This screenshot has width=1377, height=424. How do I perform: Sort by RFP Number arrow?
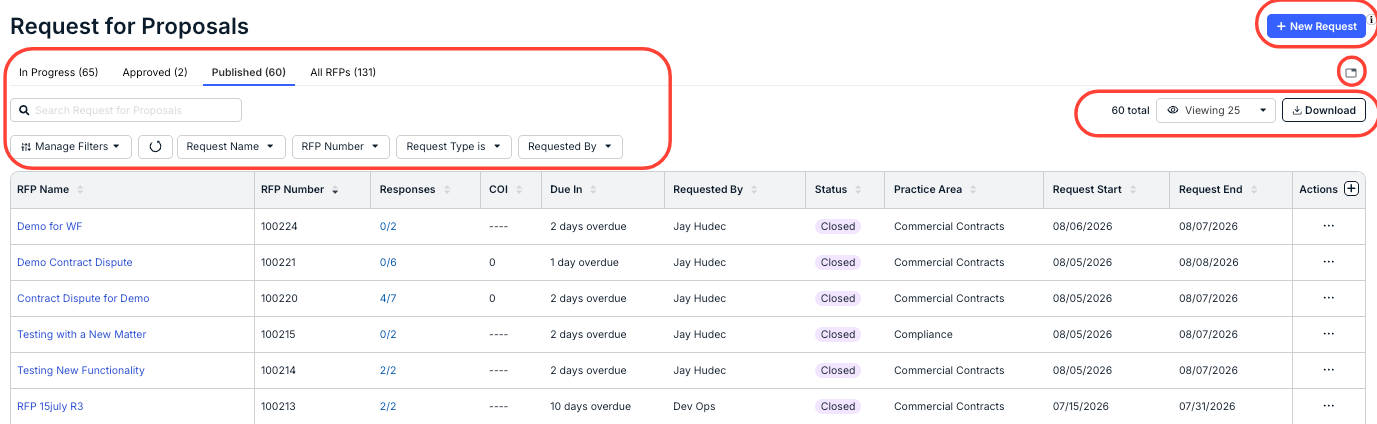tap(335, 190)
